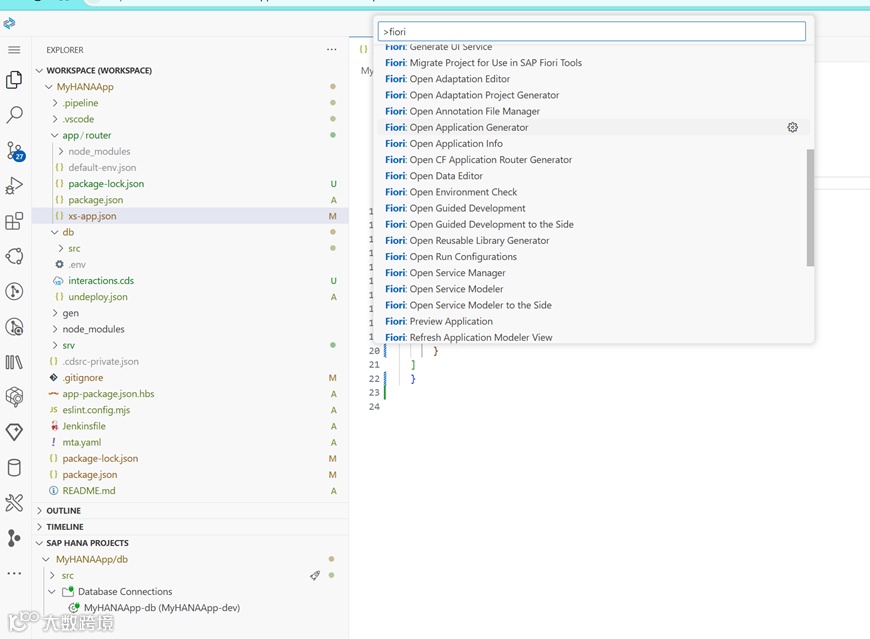Collapse the Database Connections node
Viewport: 870px width, 639px height.
(x=52, y=592)
